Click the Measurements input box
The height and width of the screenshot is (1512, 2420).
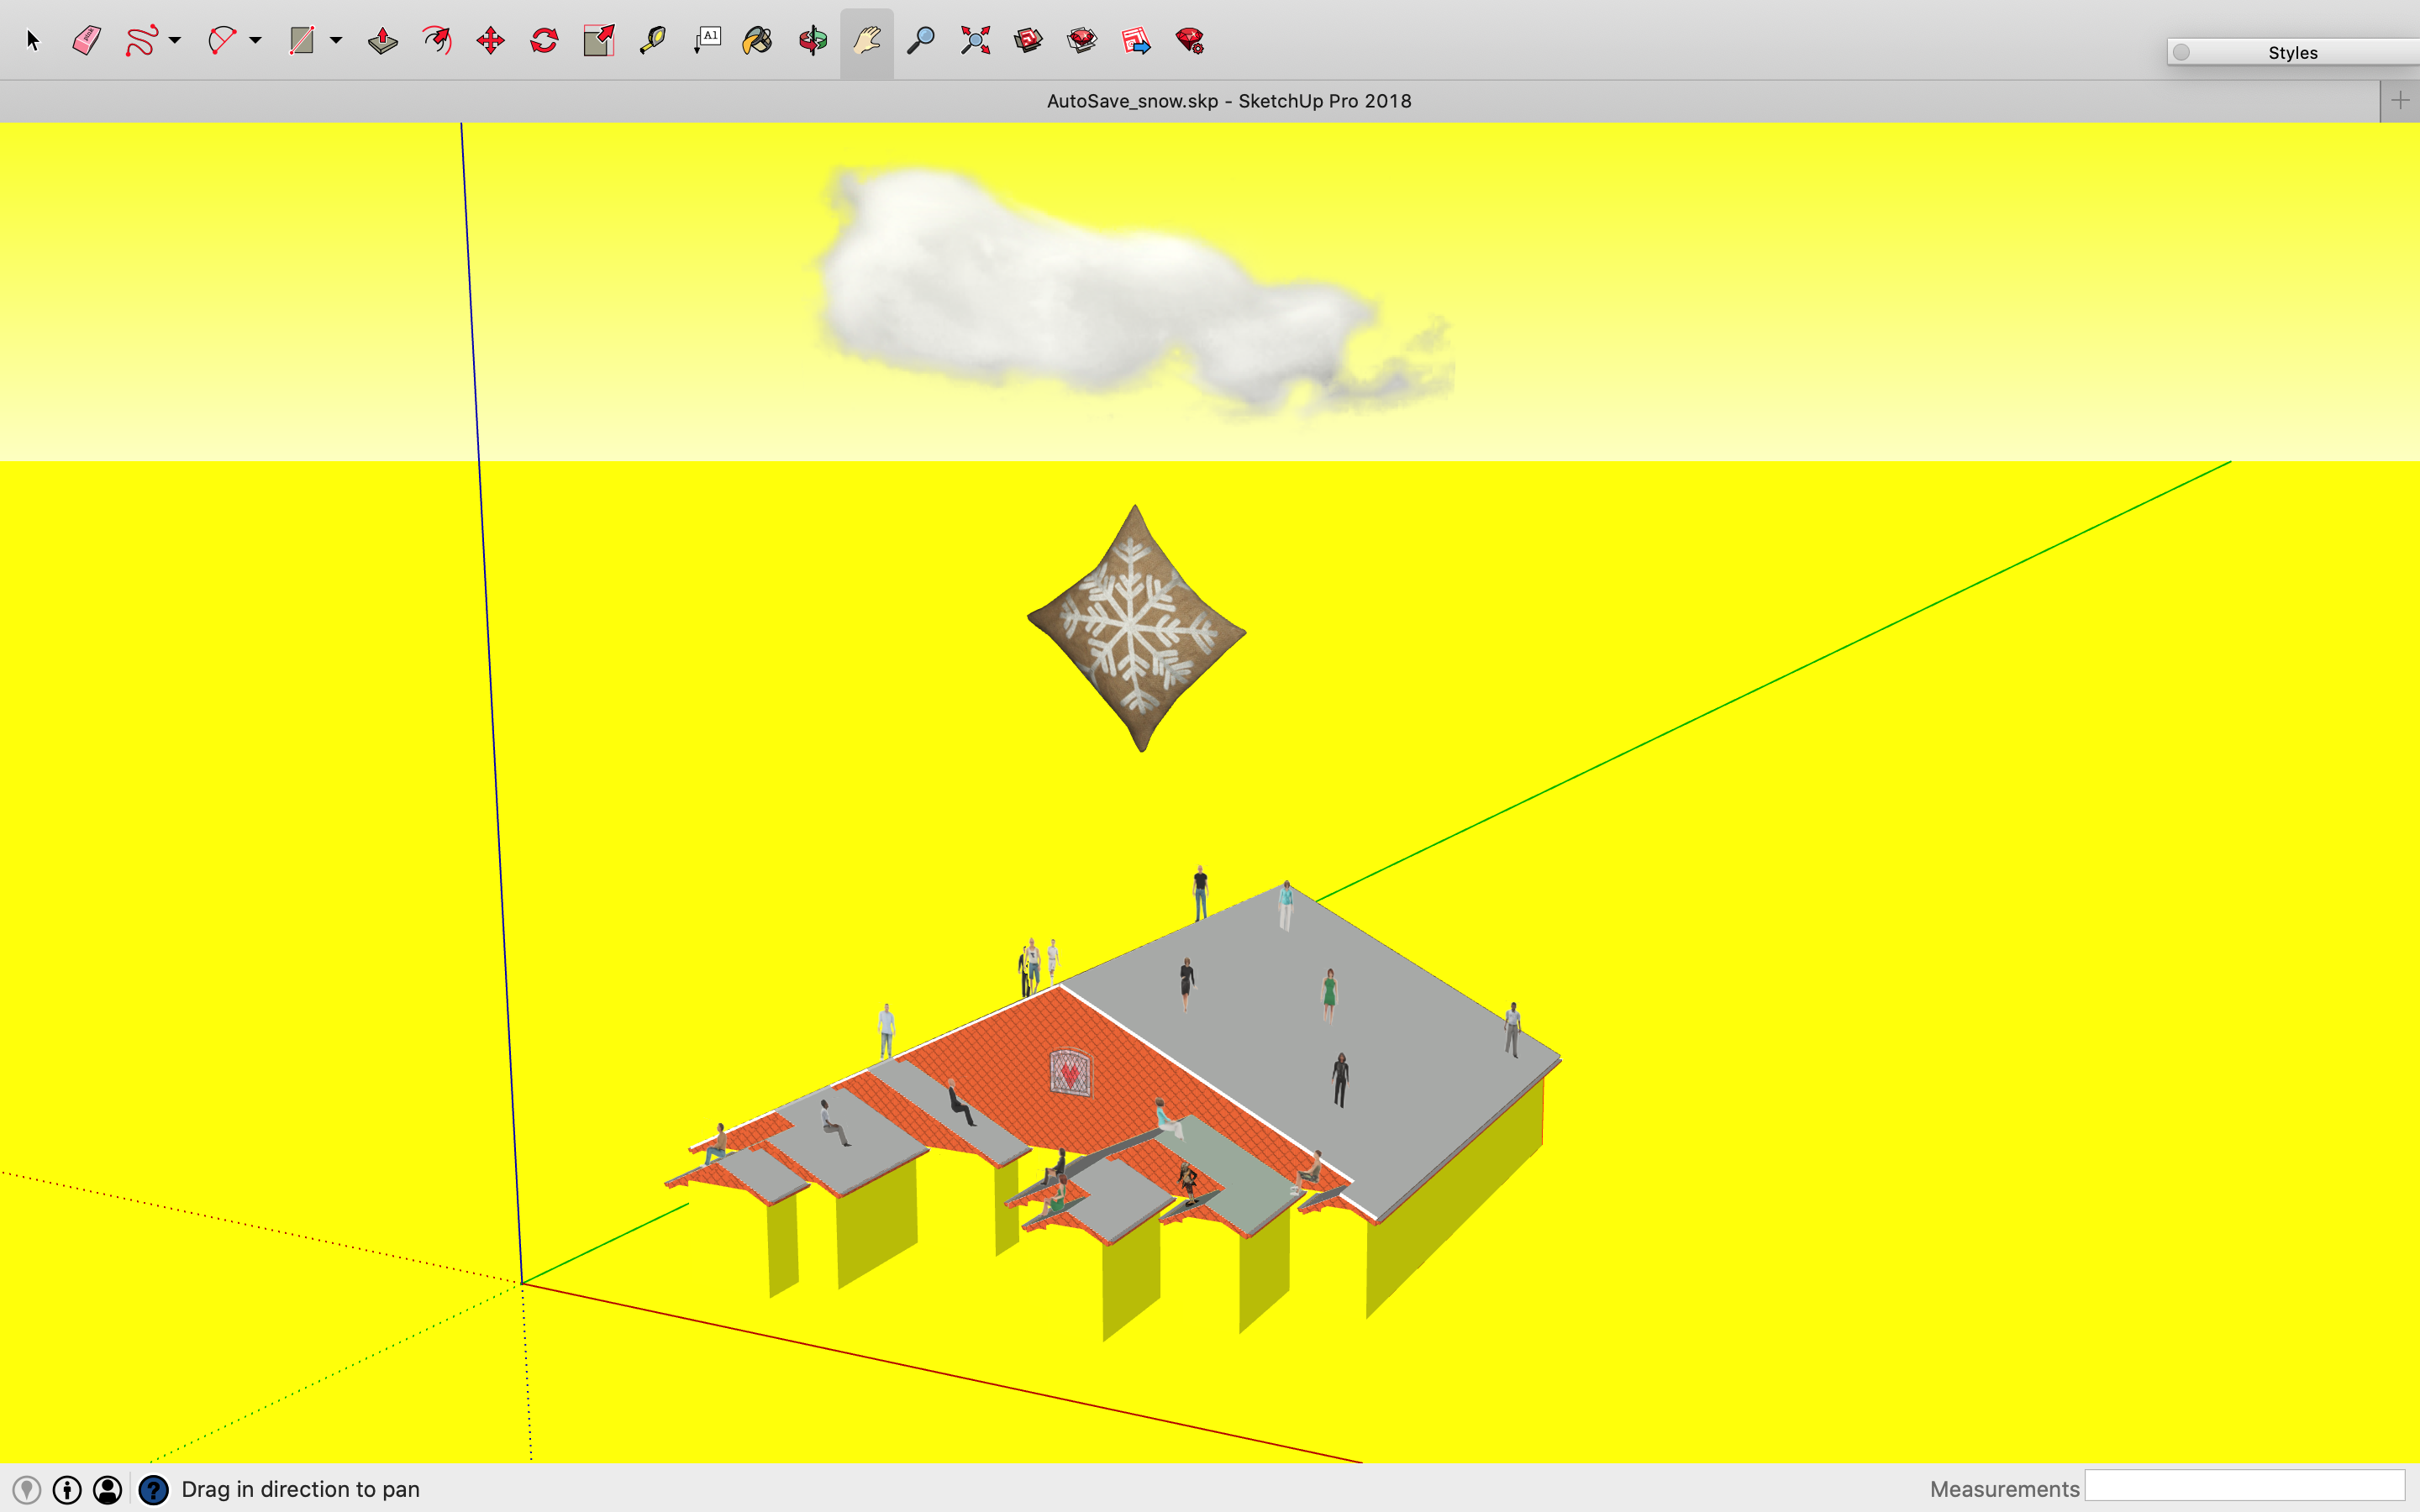(2244, 1487)
